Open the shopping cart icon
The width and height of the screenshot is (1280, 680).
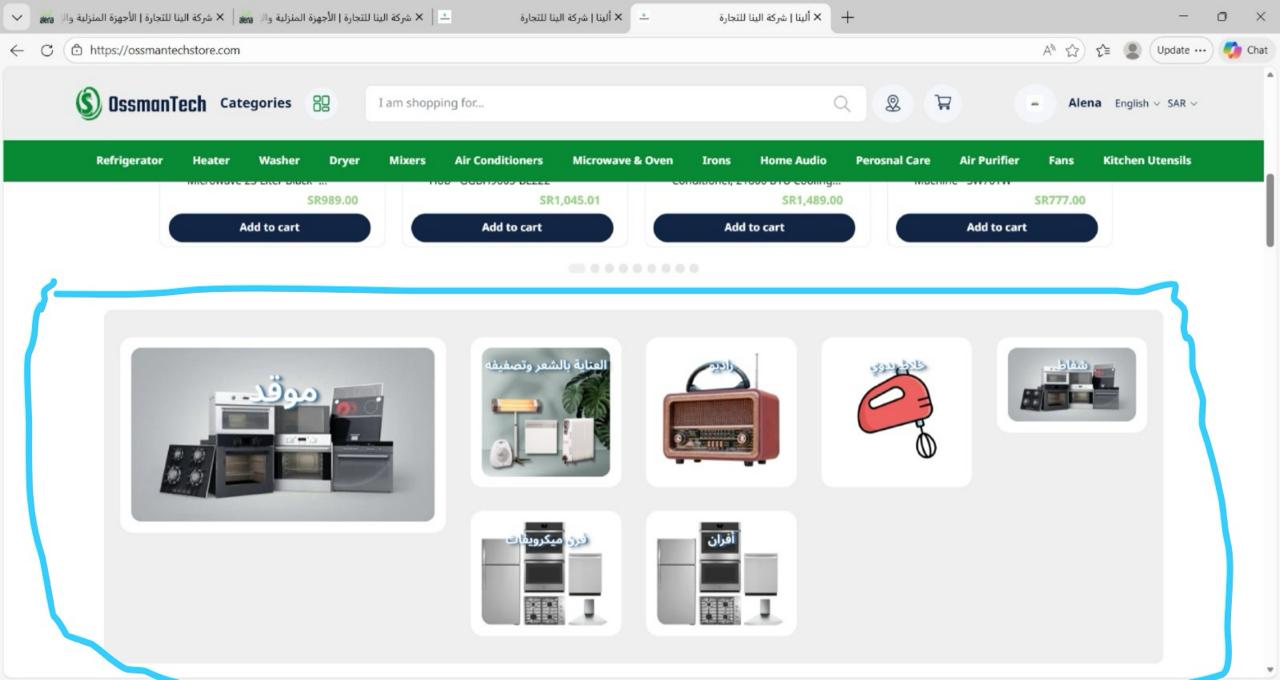(x=942, y=103)
